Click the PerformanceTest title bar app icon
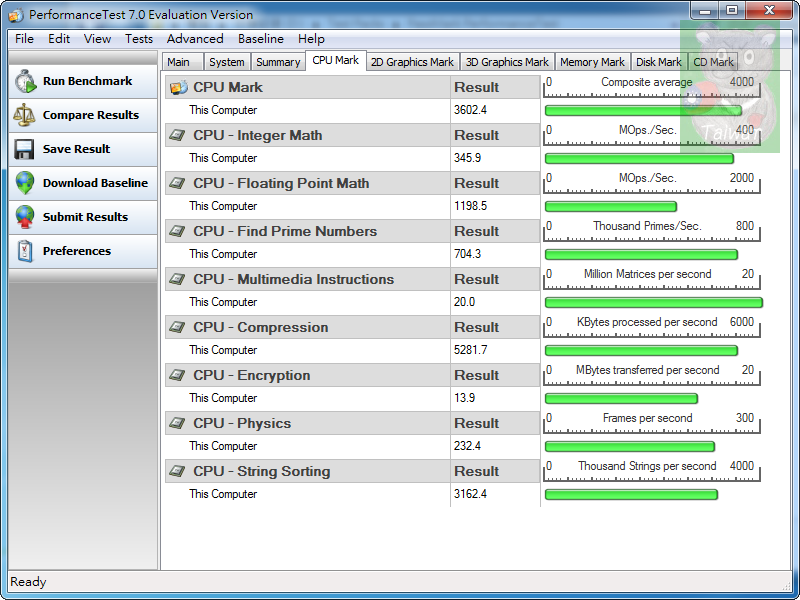Screen dimensions: 800x600 coord(16,15)
